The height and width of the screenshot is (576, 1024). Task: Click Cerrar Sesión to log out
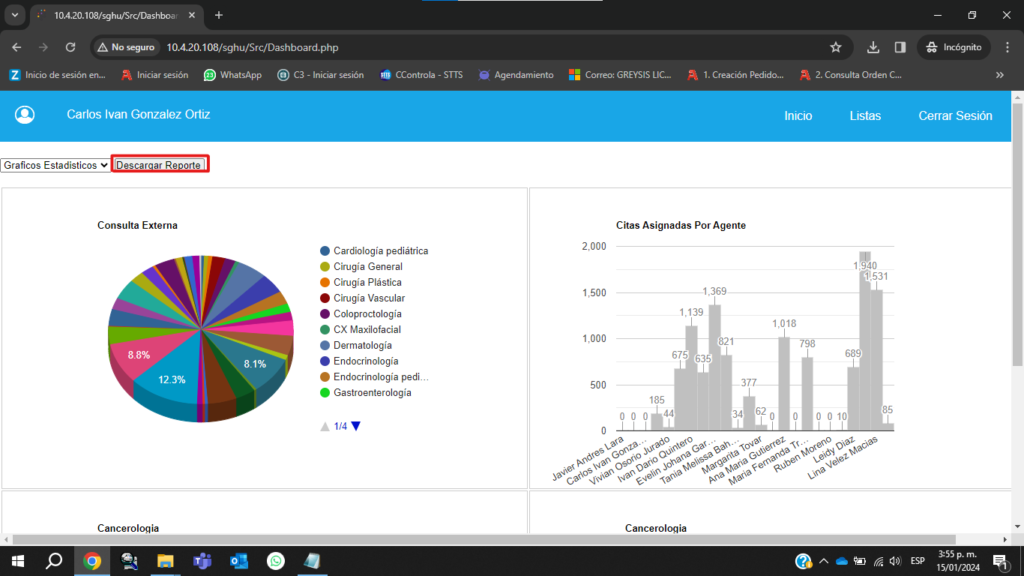click(955, 116)
